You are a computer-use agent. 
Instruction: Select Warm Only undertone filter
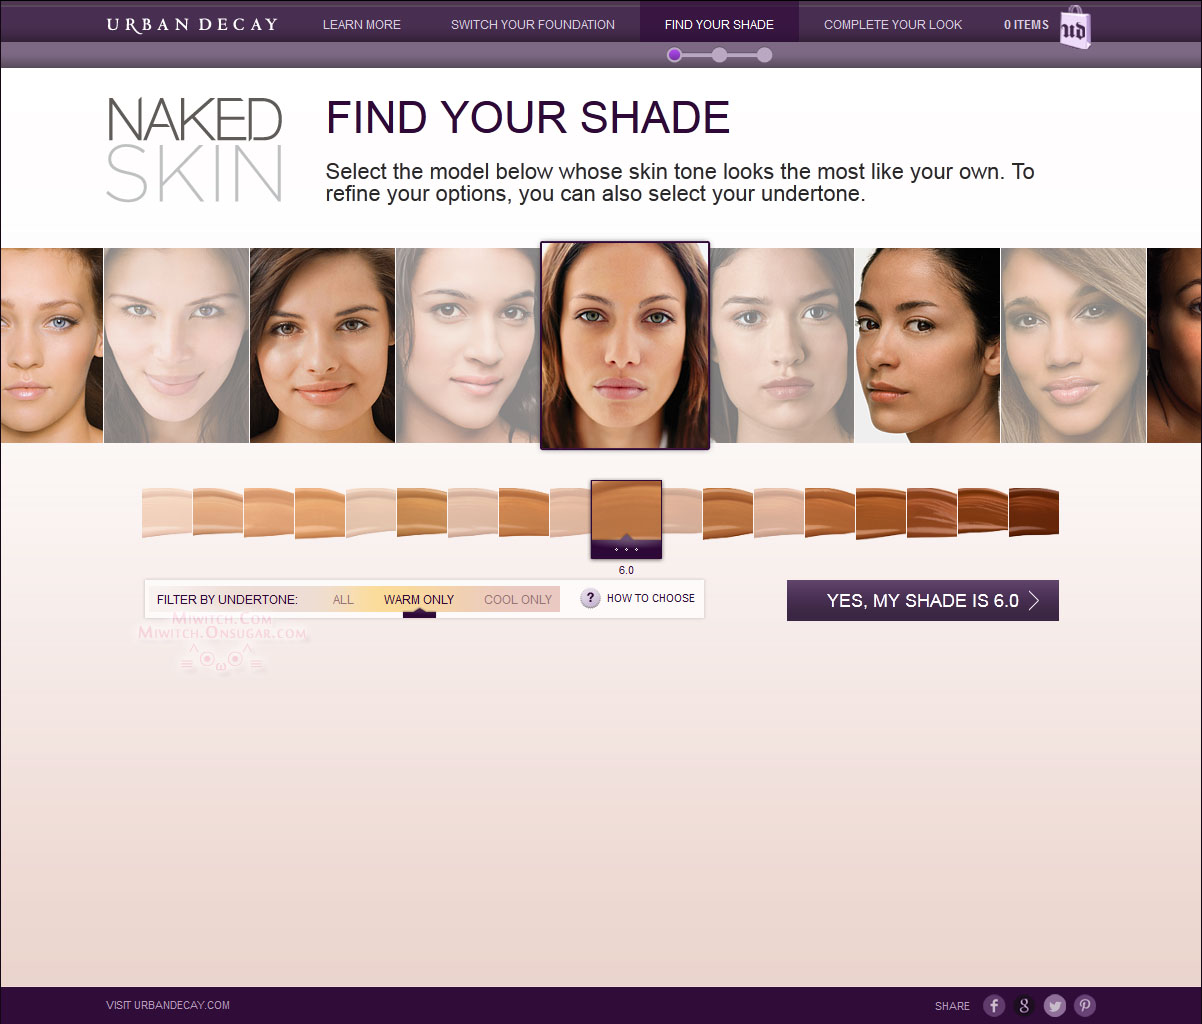(x=419, y=600)
